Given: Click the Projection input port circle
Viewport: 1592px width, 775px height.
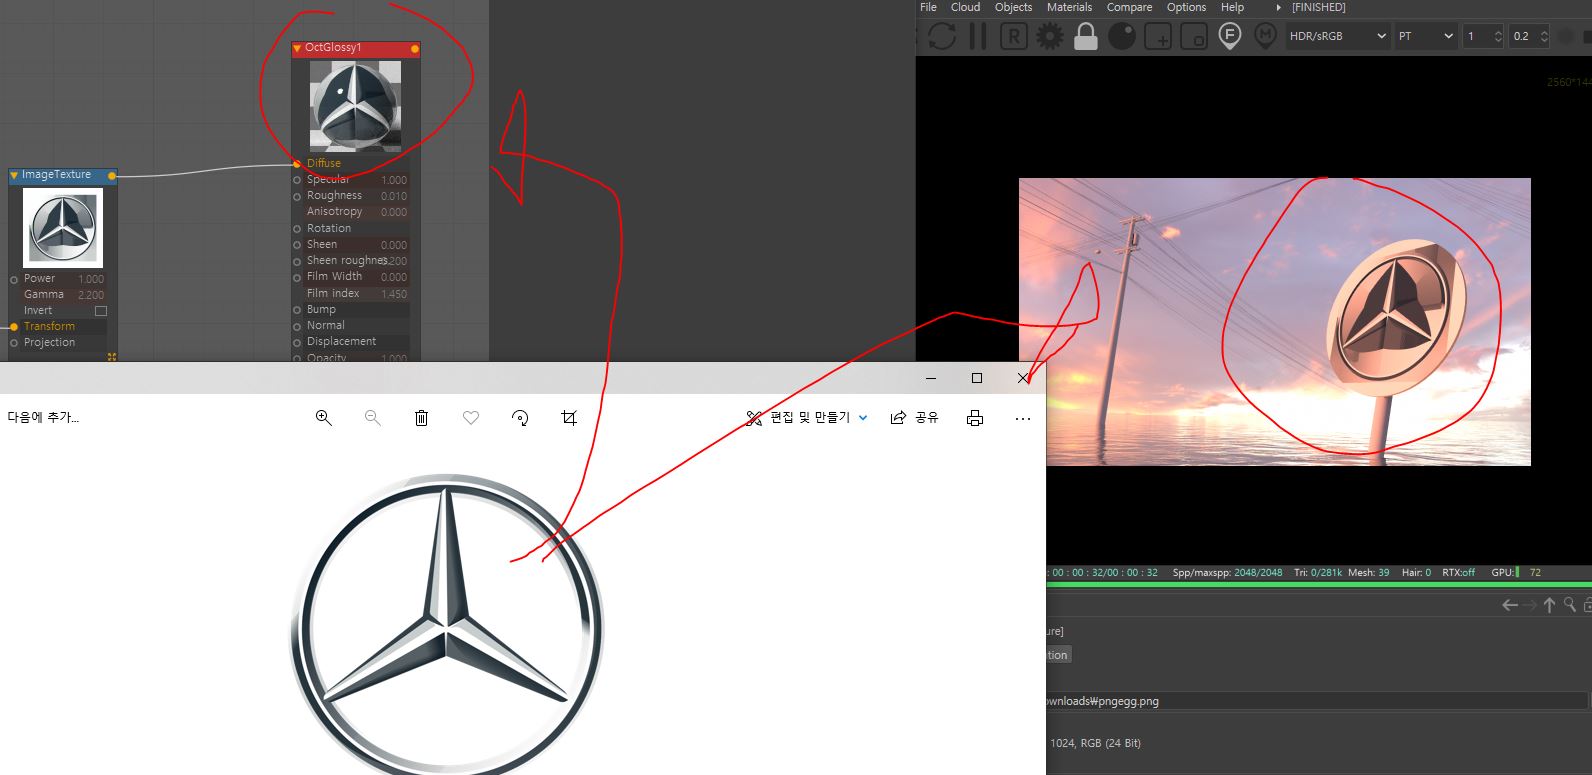Looking at the screenshot, I should 14,343.
